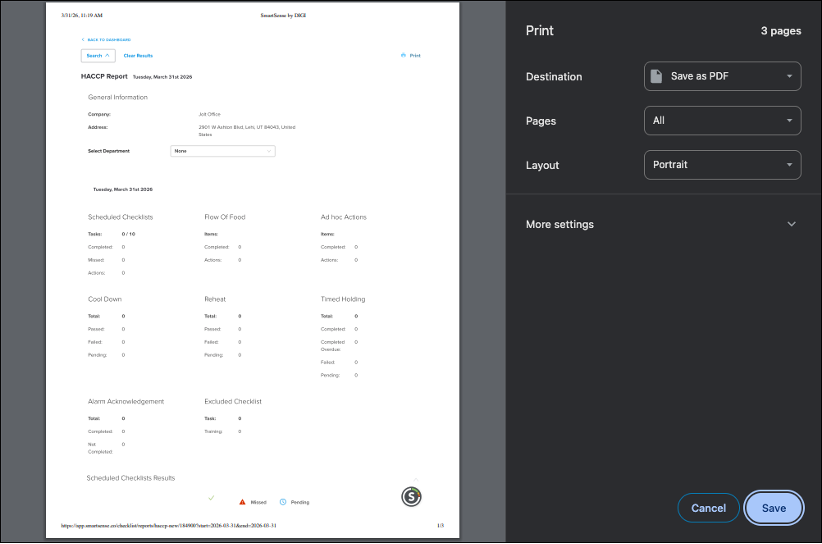Expand the More settings section
Image resolution: width=822 pixels, height=544 pixels.
663,224
